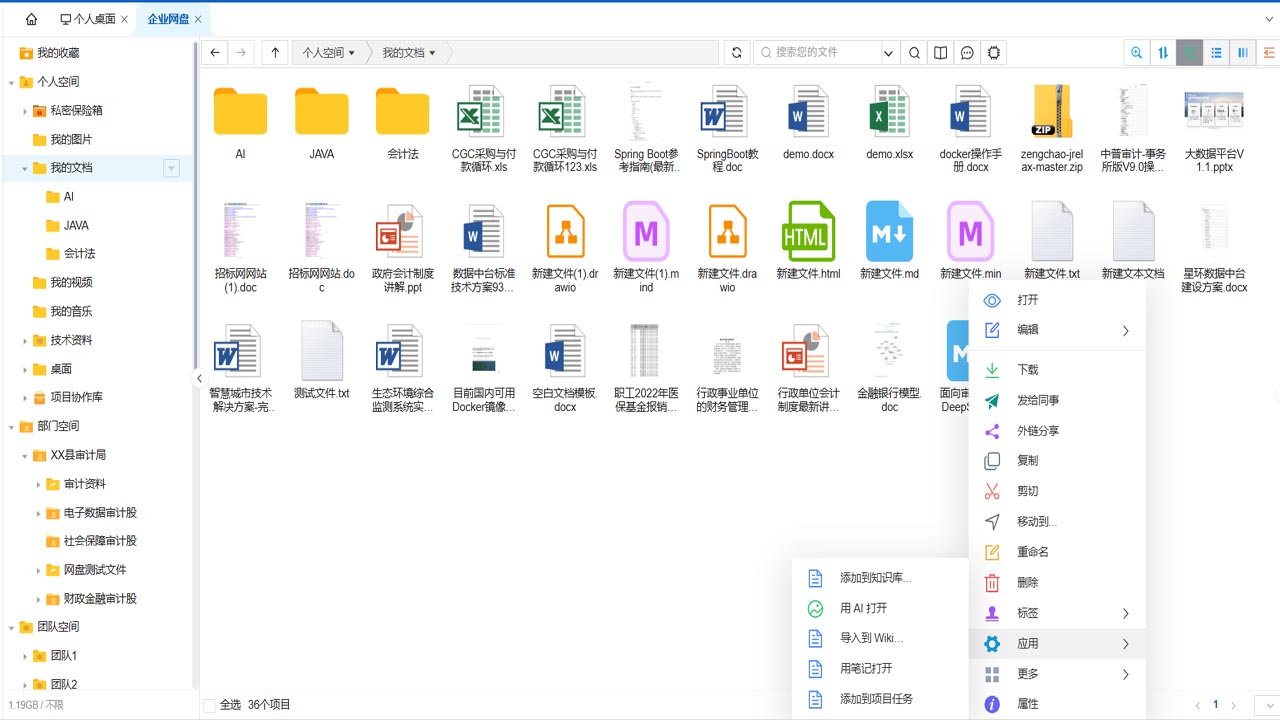Choose 用 AI 打开 in the submenu
Viewport: 1280px width, 720px height.
[880, 608]
